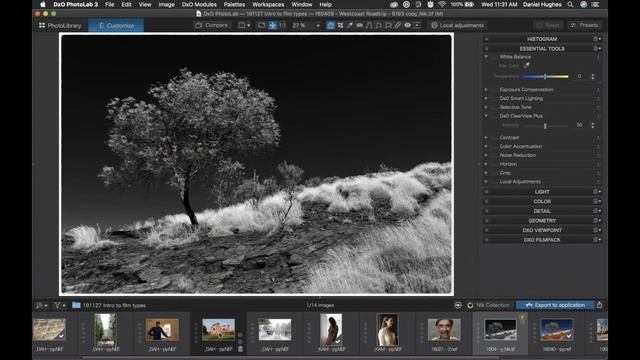Open Spotlight search in menu bar
The width and height of the screenshot is (640, 360).
(x=570, y=4)
